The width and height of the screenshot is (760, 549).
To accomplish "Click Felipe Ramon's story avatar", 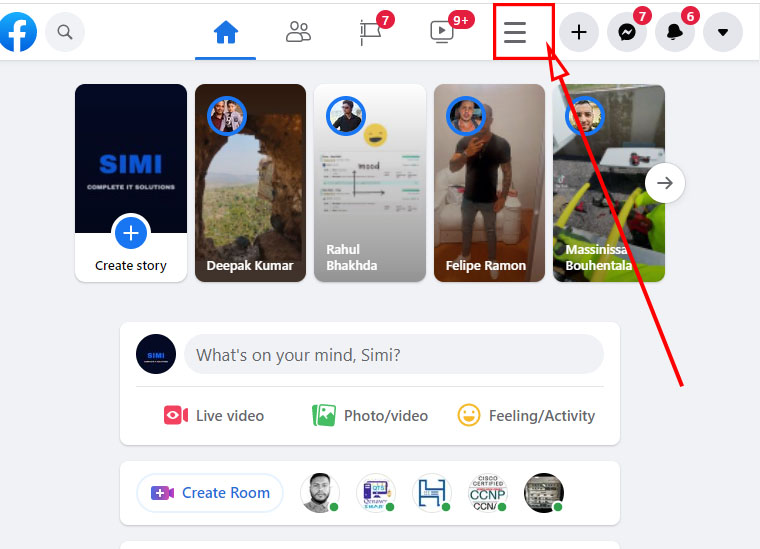I will point(466,116).
